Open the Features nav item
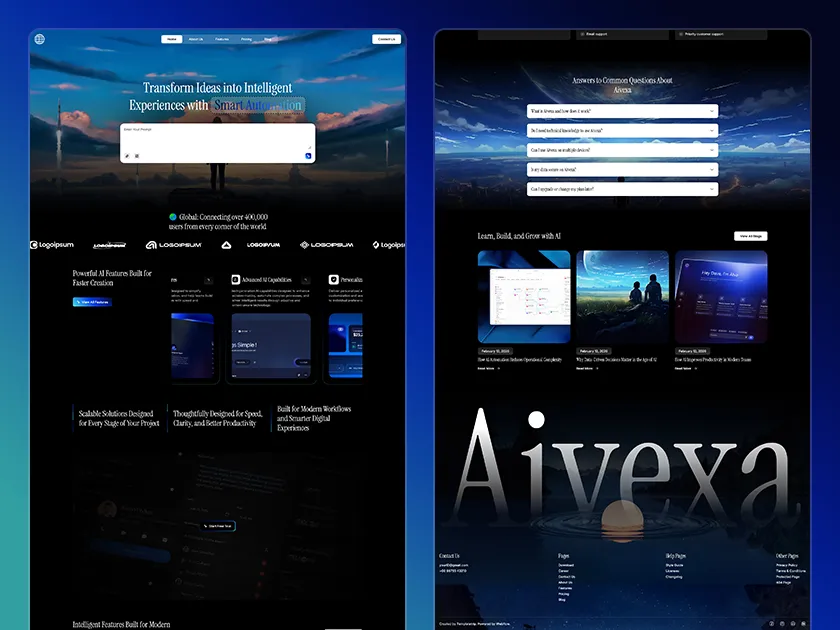Image resolution: width=840 pixels, height=630 pixels. (222, 39)
